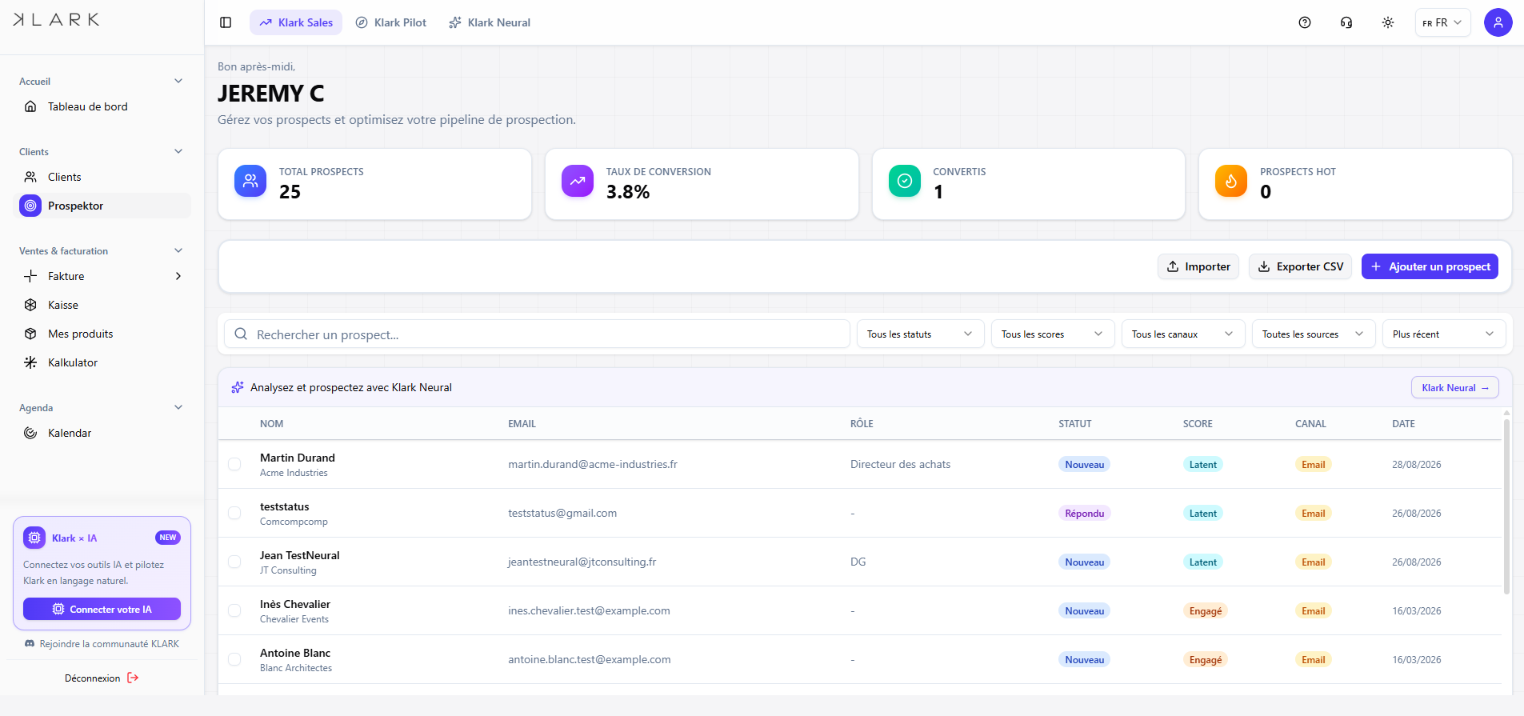Open the help question mark icon
The image size is (1524, 716).
[x=1304, y=22]
